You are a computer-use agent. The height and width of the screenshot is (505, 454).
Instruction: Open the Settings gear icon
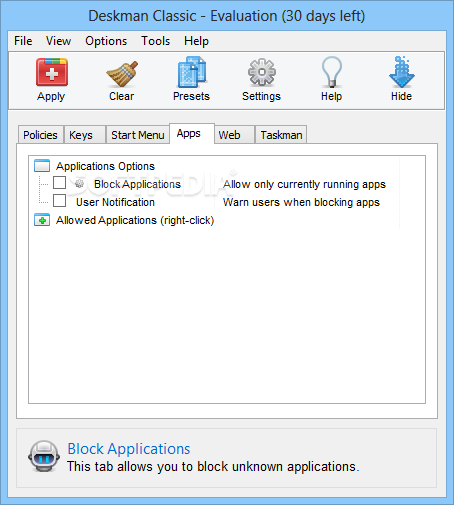coord(262,72)
